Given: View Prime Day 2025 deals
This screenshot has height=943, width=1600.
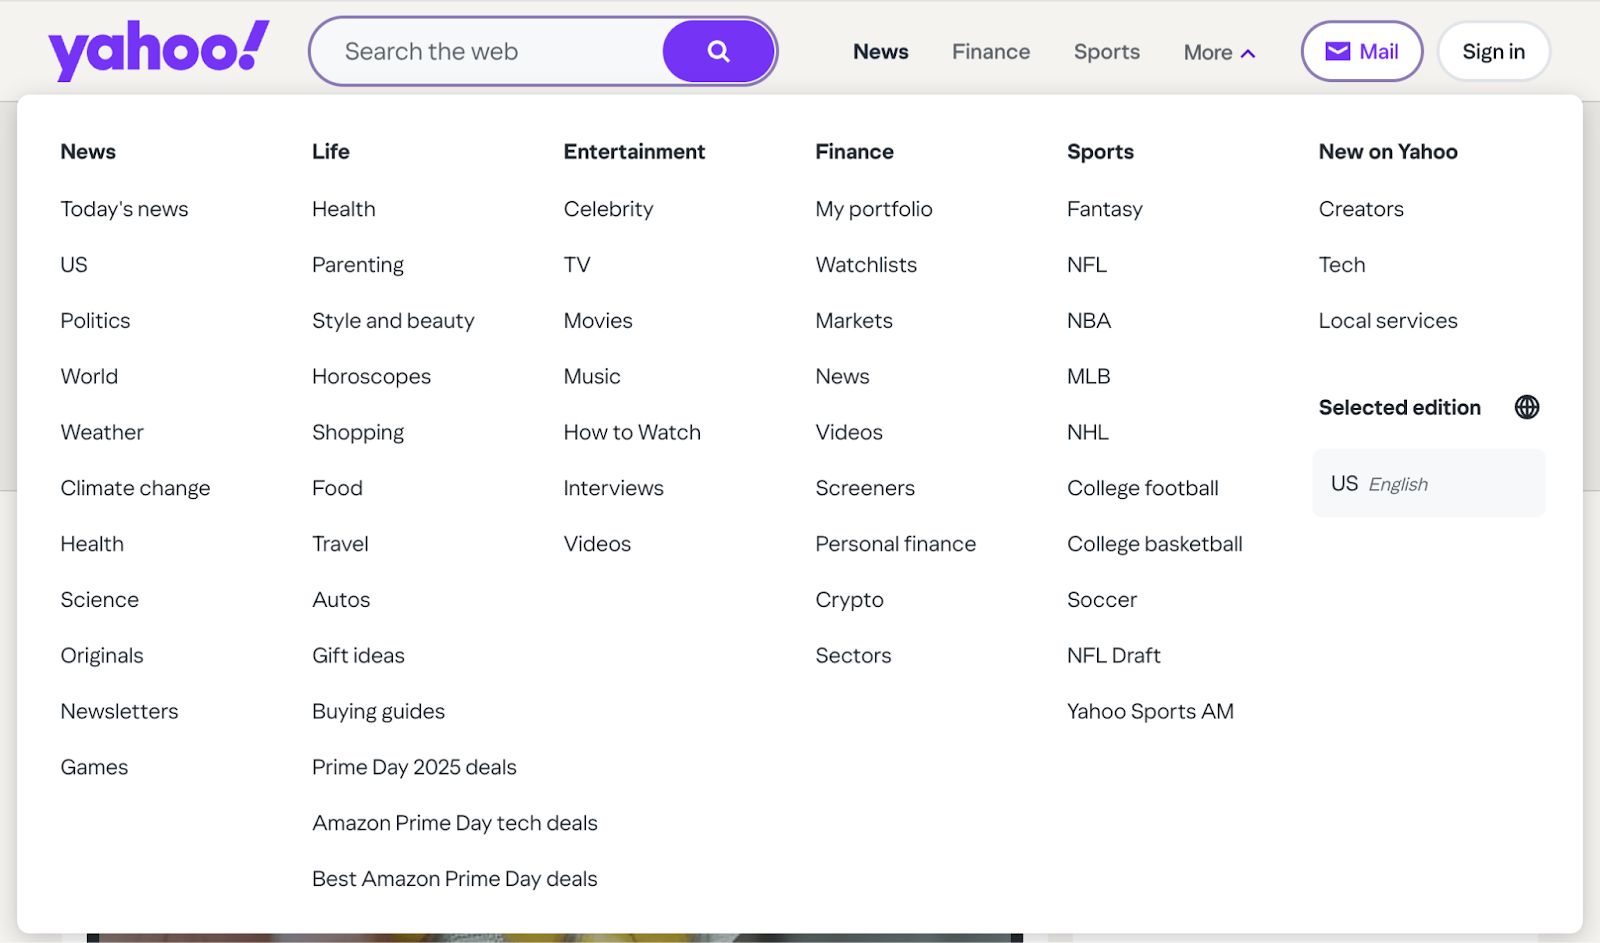Looking at the screenshot, I should [x=414, y=767].
